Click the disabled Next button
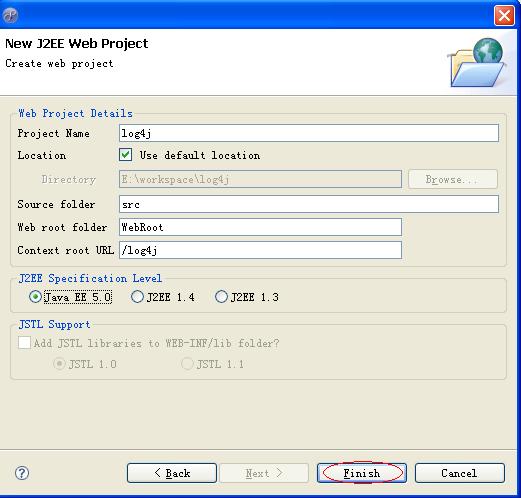Screen dimensions: 521x498 (264, 473)
